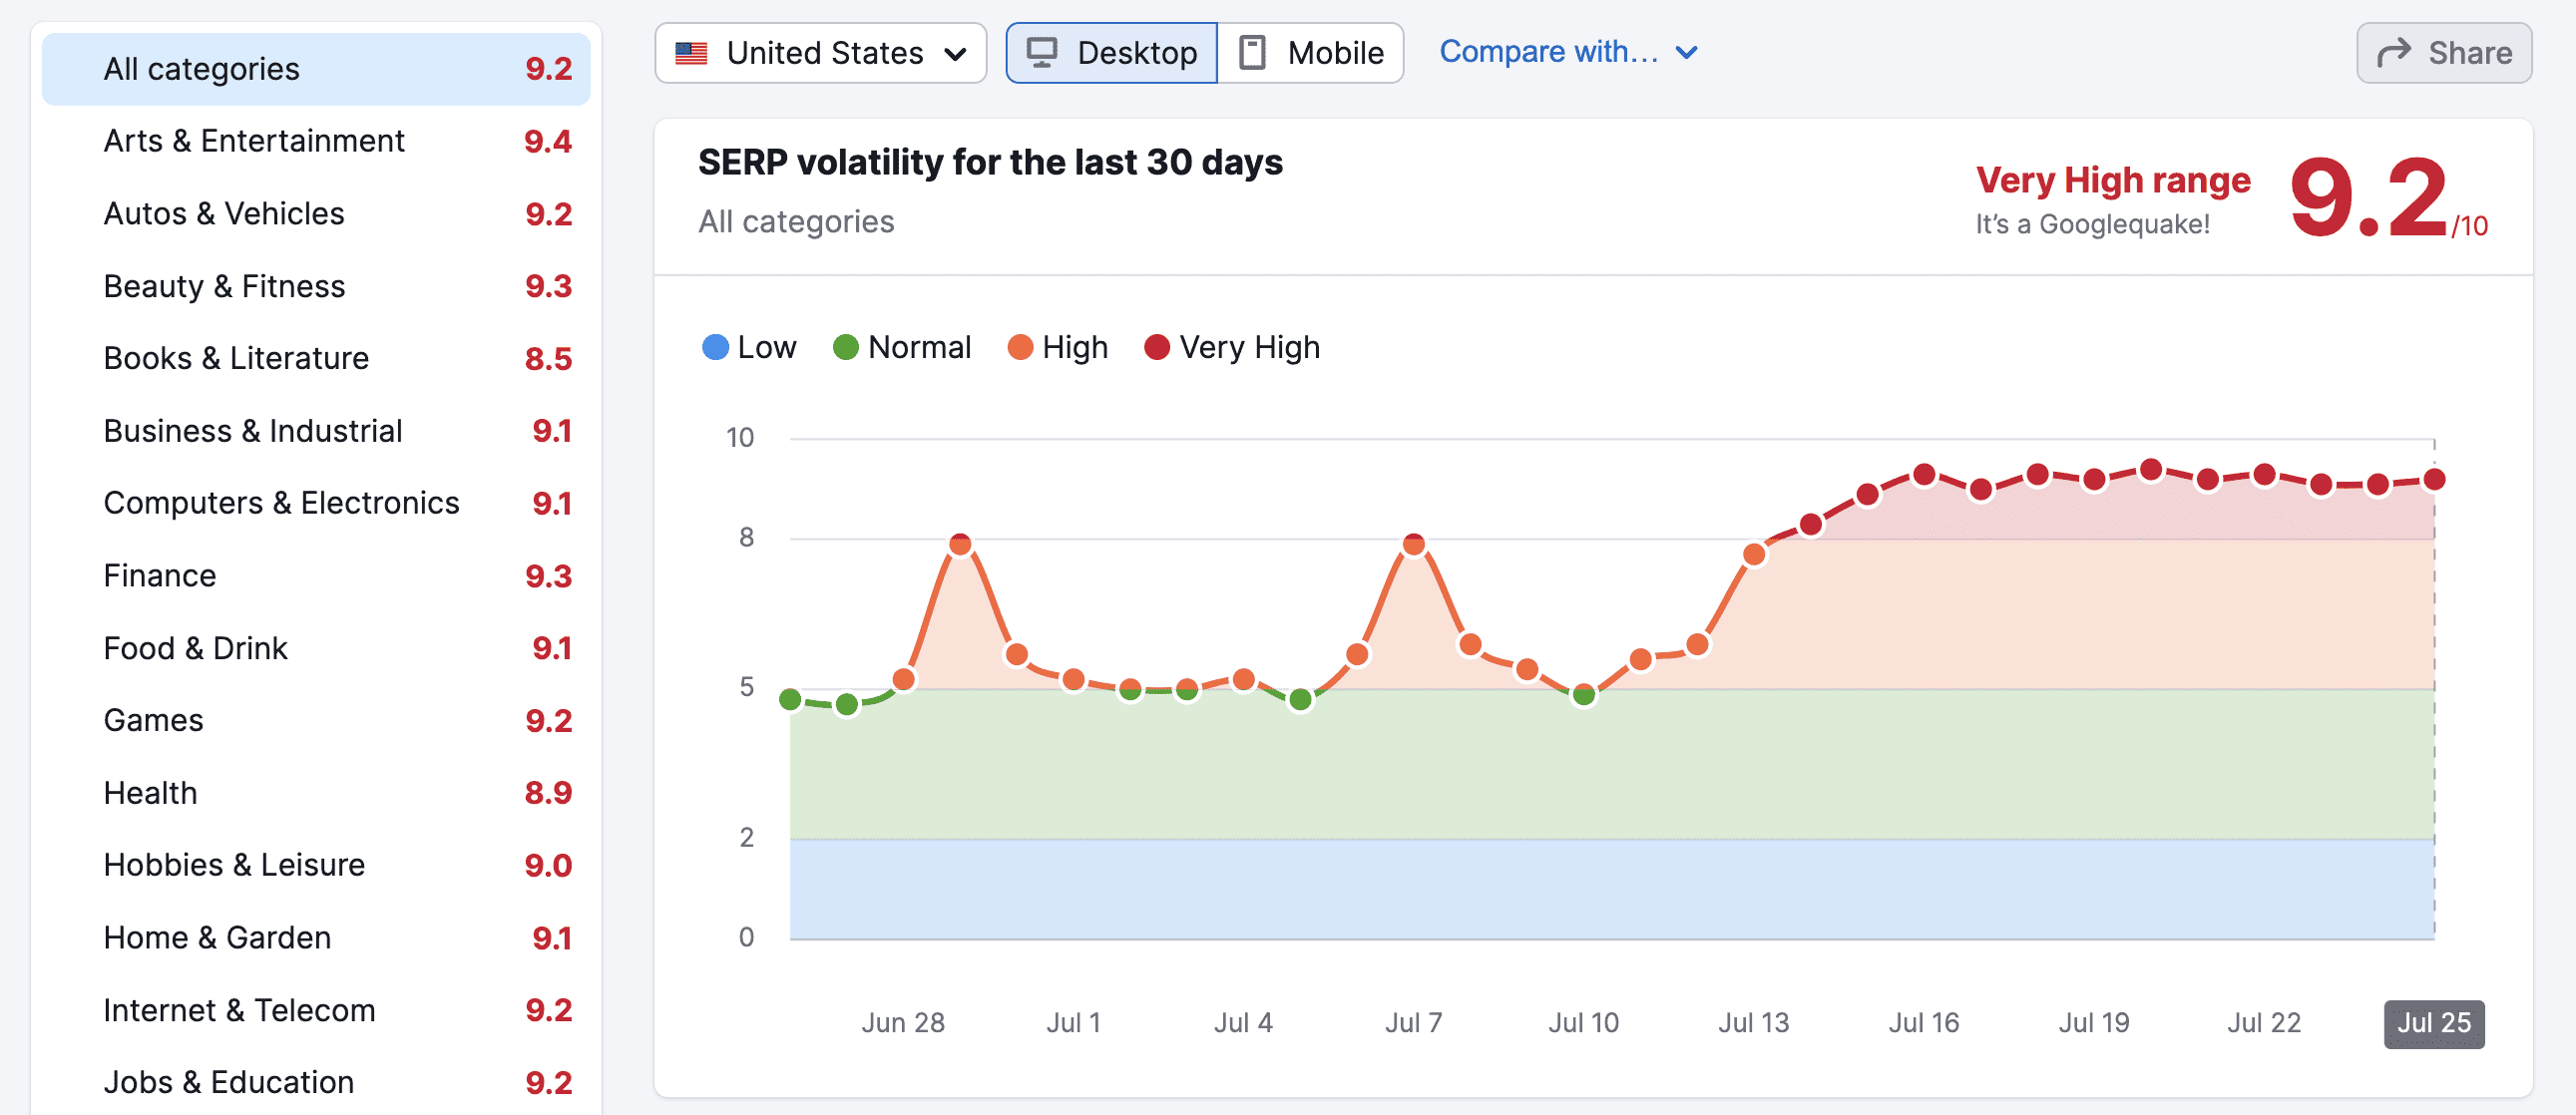This screenshot has width=2576, height=1115.
Task: Click the United States flag icon
Action: point(691,53)
